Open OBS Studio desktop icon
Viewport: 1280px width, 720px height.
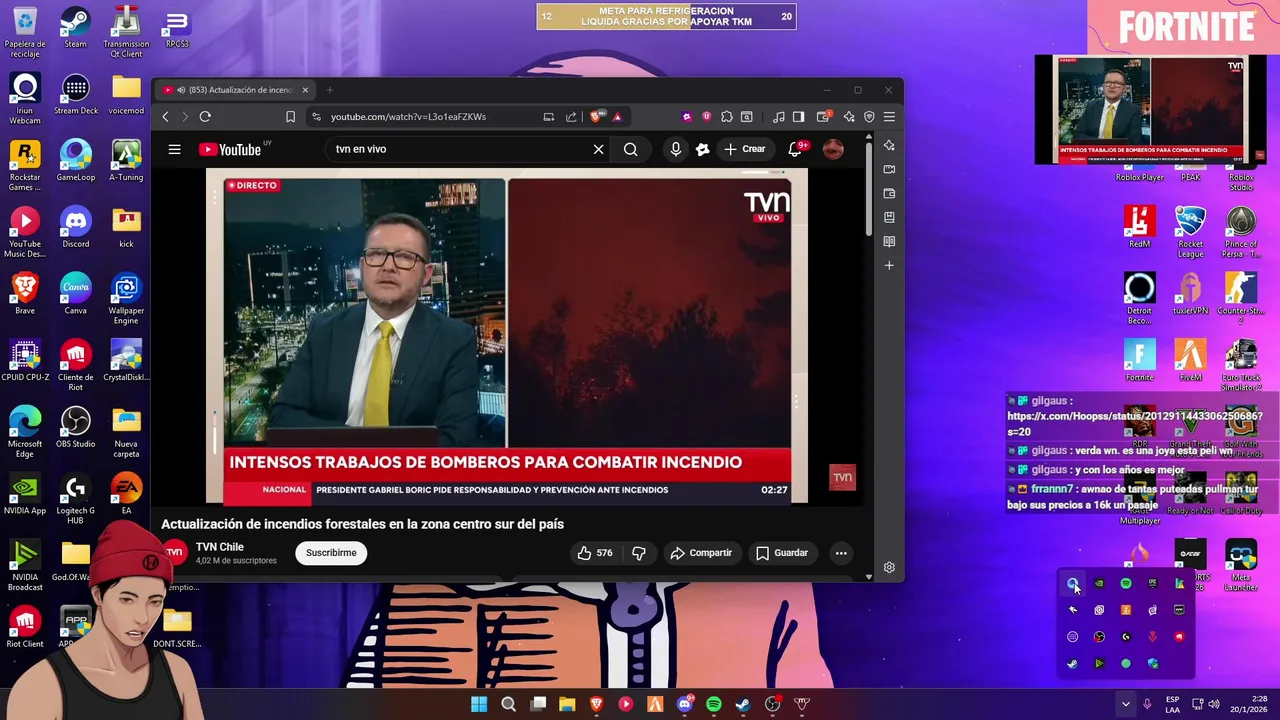[x=75, y=428]
